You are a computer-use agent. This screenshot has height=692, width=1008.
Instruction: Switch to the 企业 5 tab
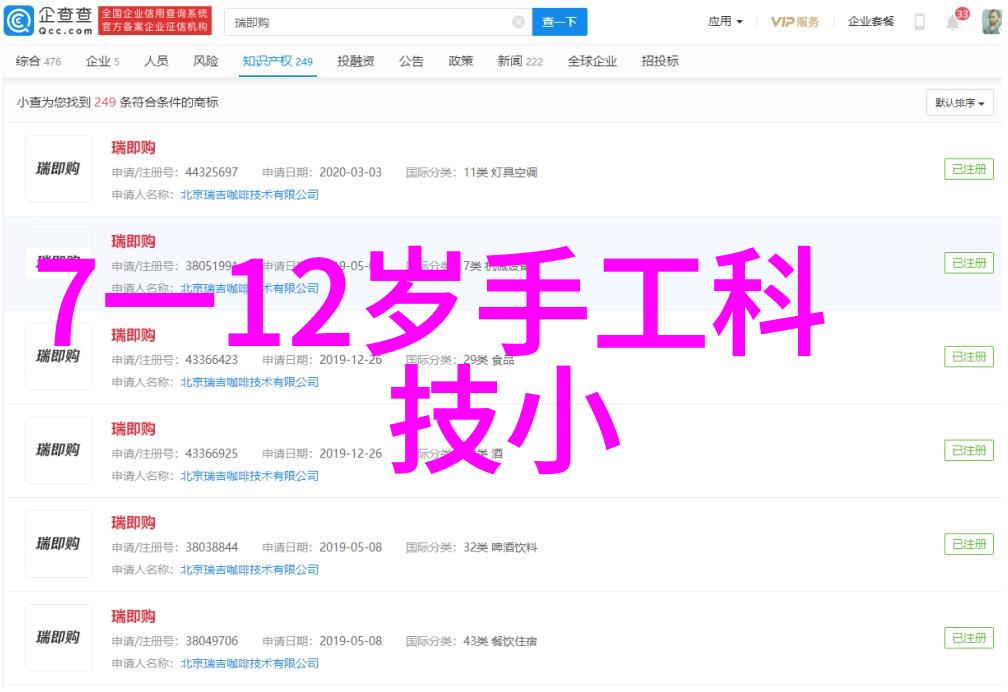pos(103,61)
